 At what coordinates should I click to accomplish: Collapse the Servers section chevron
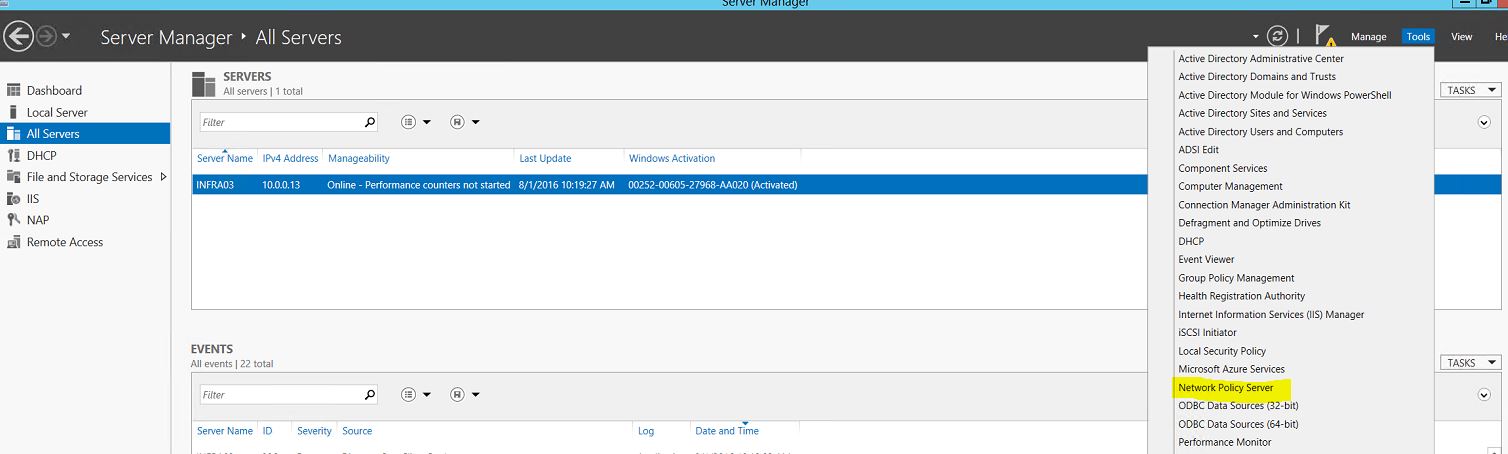(x=1484, y=122)
